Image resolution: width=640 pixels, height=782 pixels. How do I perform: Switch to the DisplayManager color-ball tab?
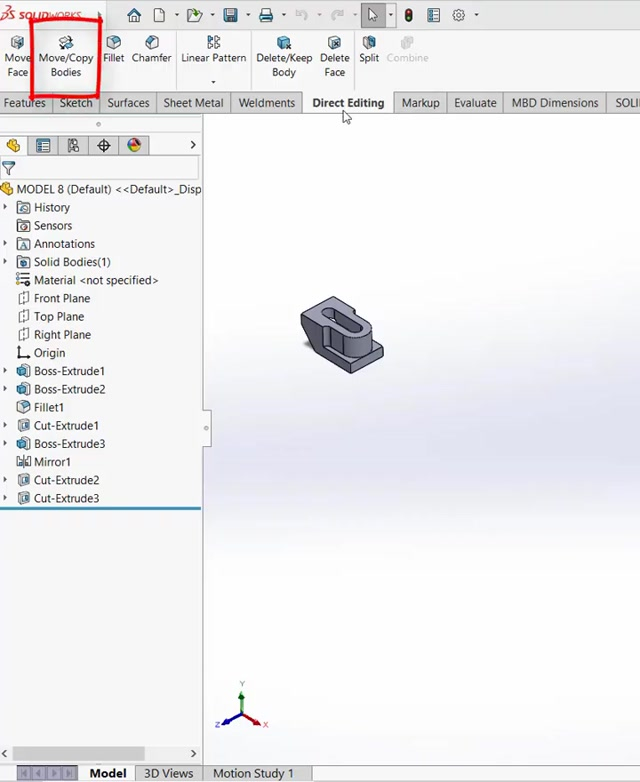[x=134, y=146]
